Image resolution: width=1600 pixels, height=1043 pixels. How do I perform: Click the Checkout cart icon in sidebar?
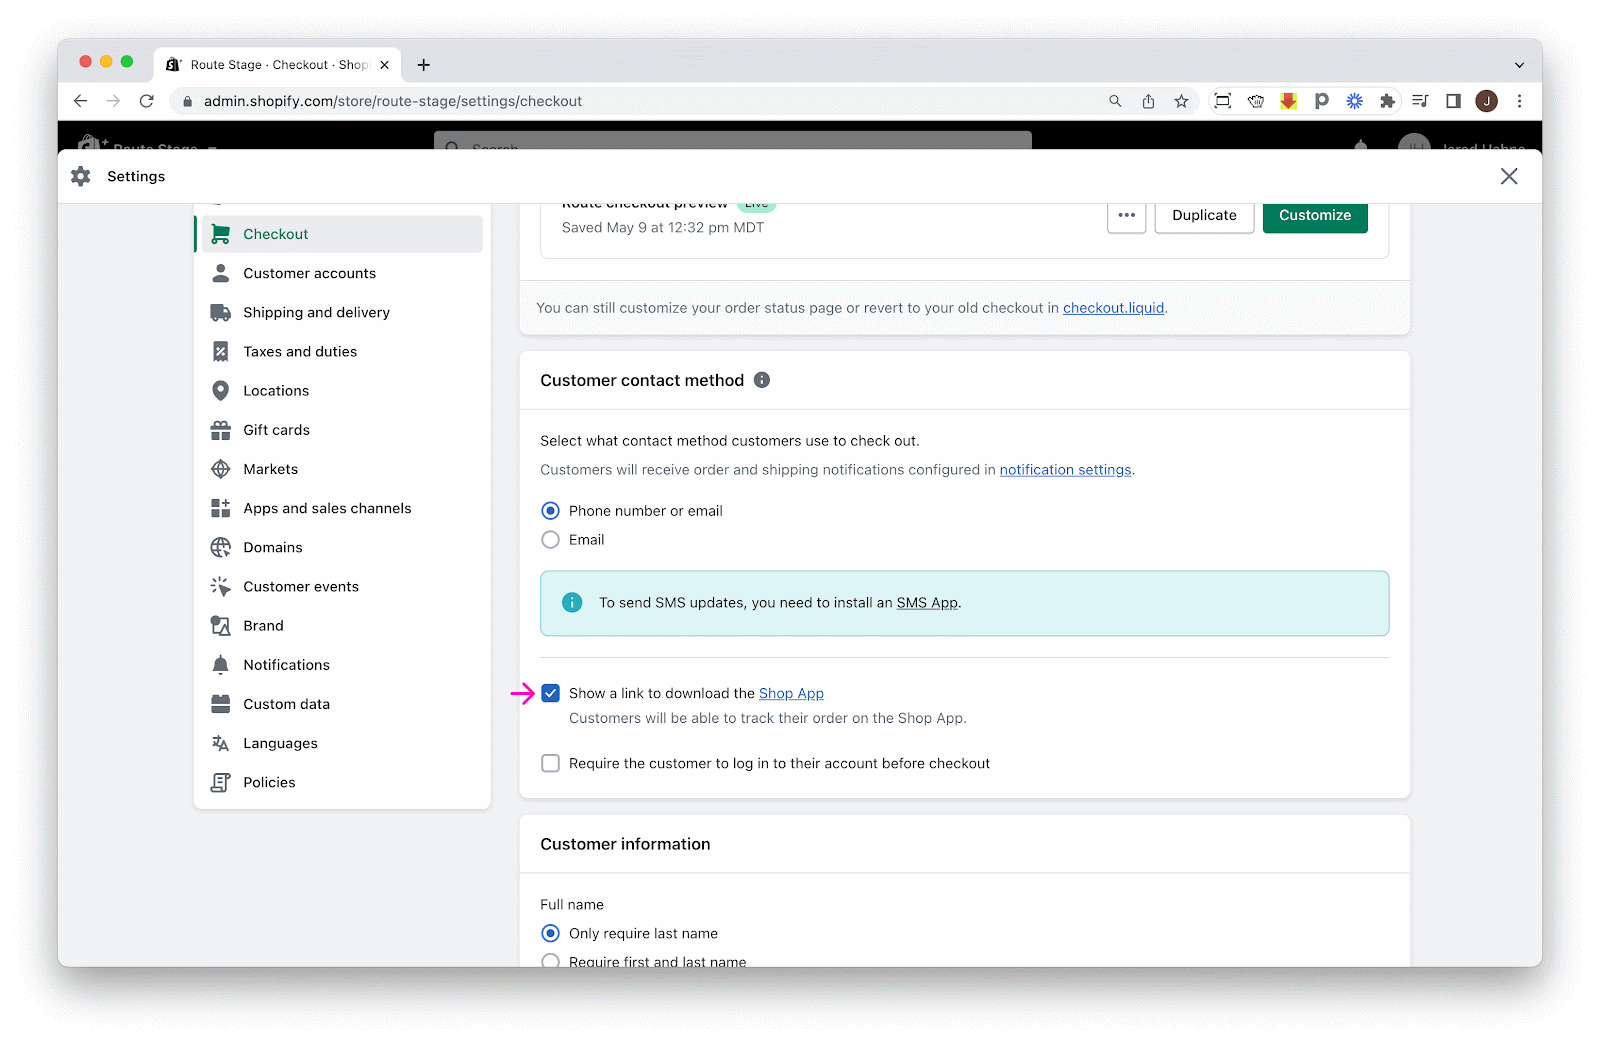(221, 234)
